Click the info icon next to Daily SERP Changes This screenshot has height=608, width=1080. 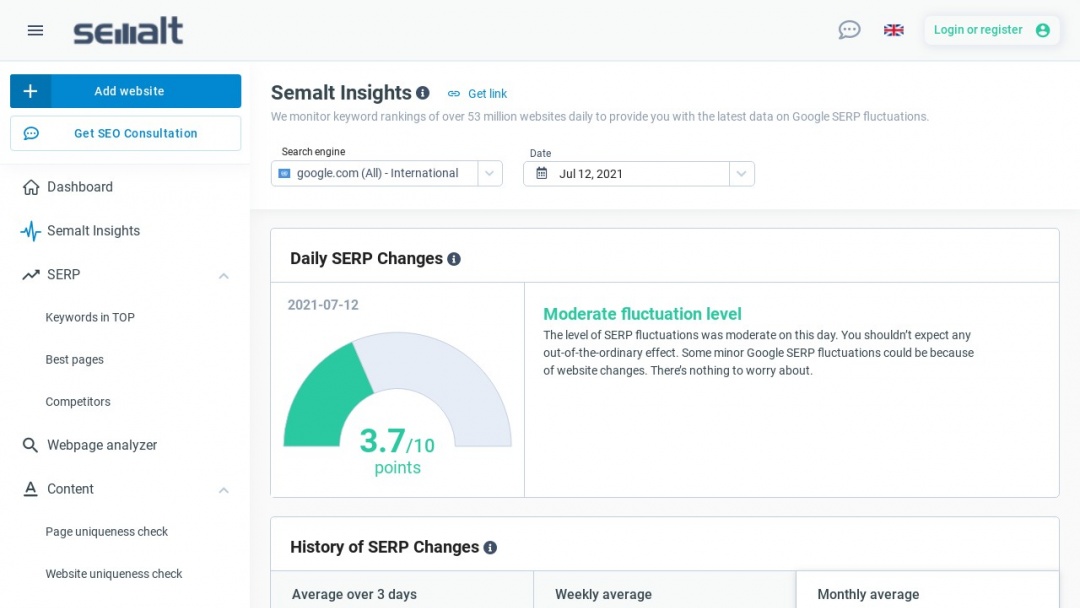454,259
